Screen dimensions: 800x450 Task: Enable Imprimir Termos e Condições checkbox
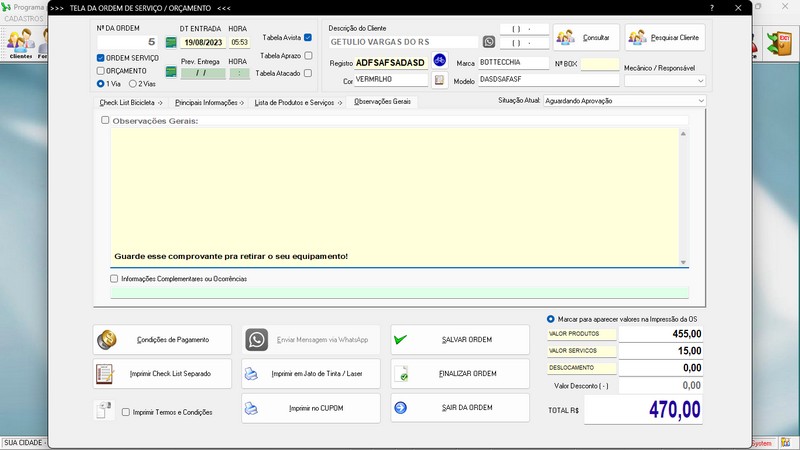pyautogui.click(x=126, y=411)
